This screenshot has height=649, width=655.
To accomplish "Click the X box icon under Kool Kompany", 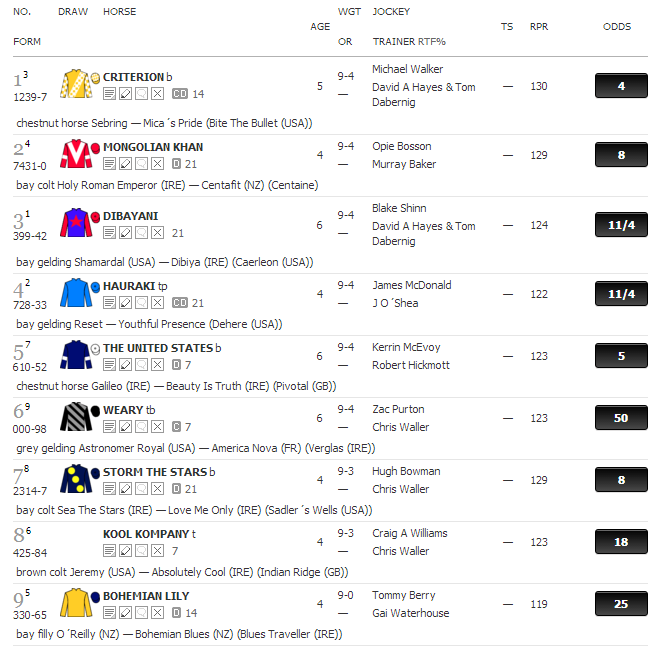I will click(157, 551).
